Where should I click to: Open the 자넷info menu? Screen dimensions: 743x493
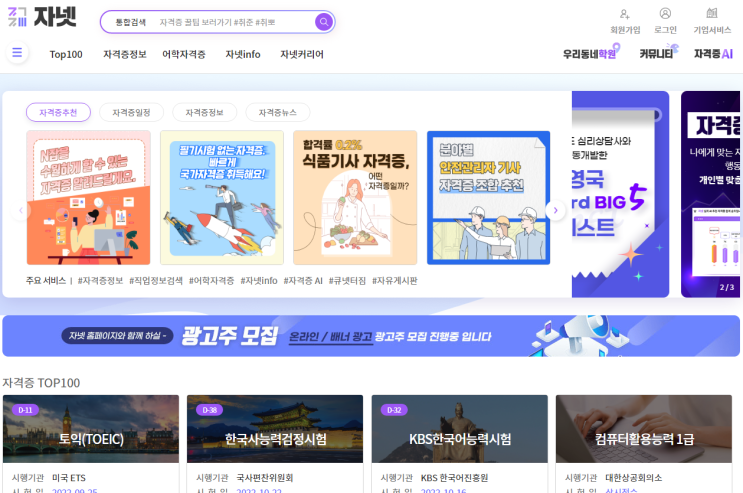pyautogui.click(x=243, y=55)
